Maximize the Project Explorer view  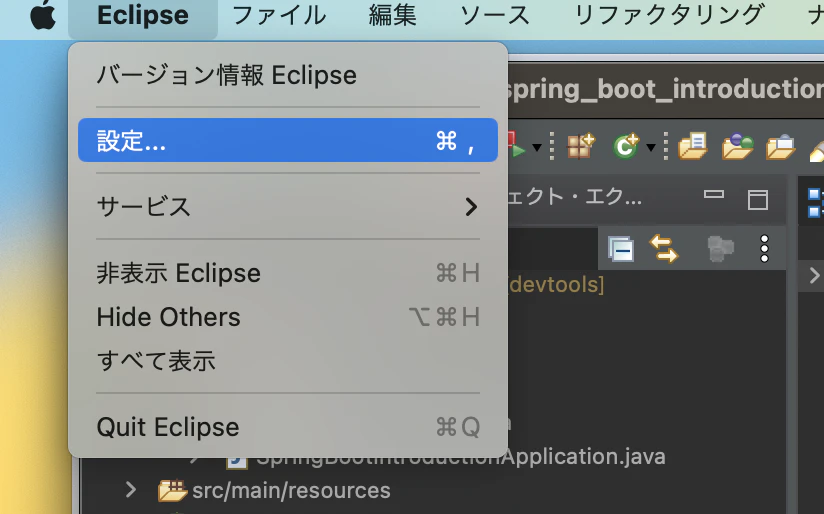click(x=758, y=200)
